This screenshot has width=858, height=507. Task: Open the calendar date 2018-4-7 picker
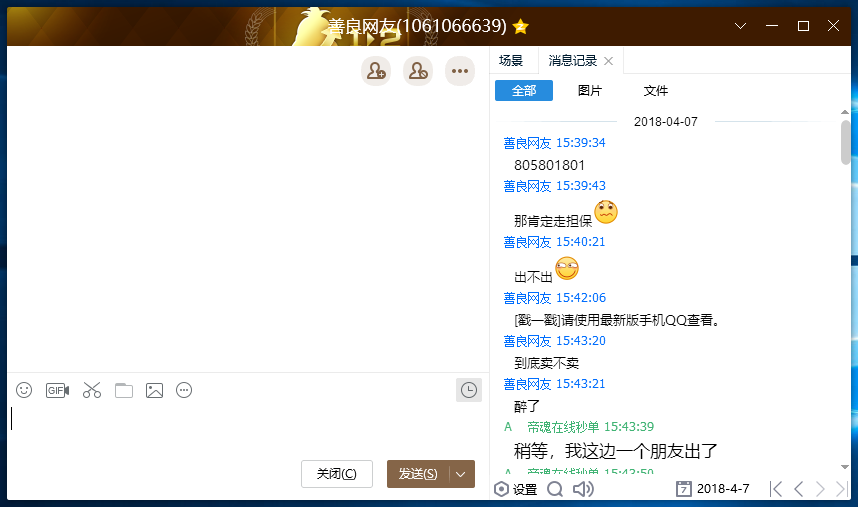(x=712, y=488)
